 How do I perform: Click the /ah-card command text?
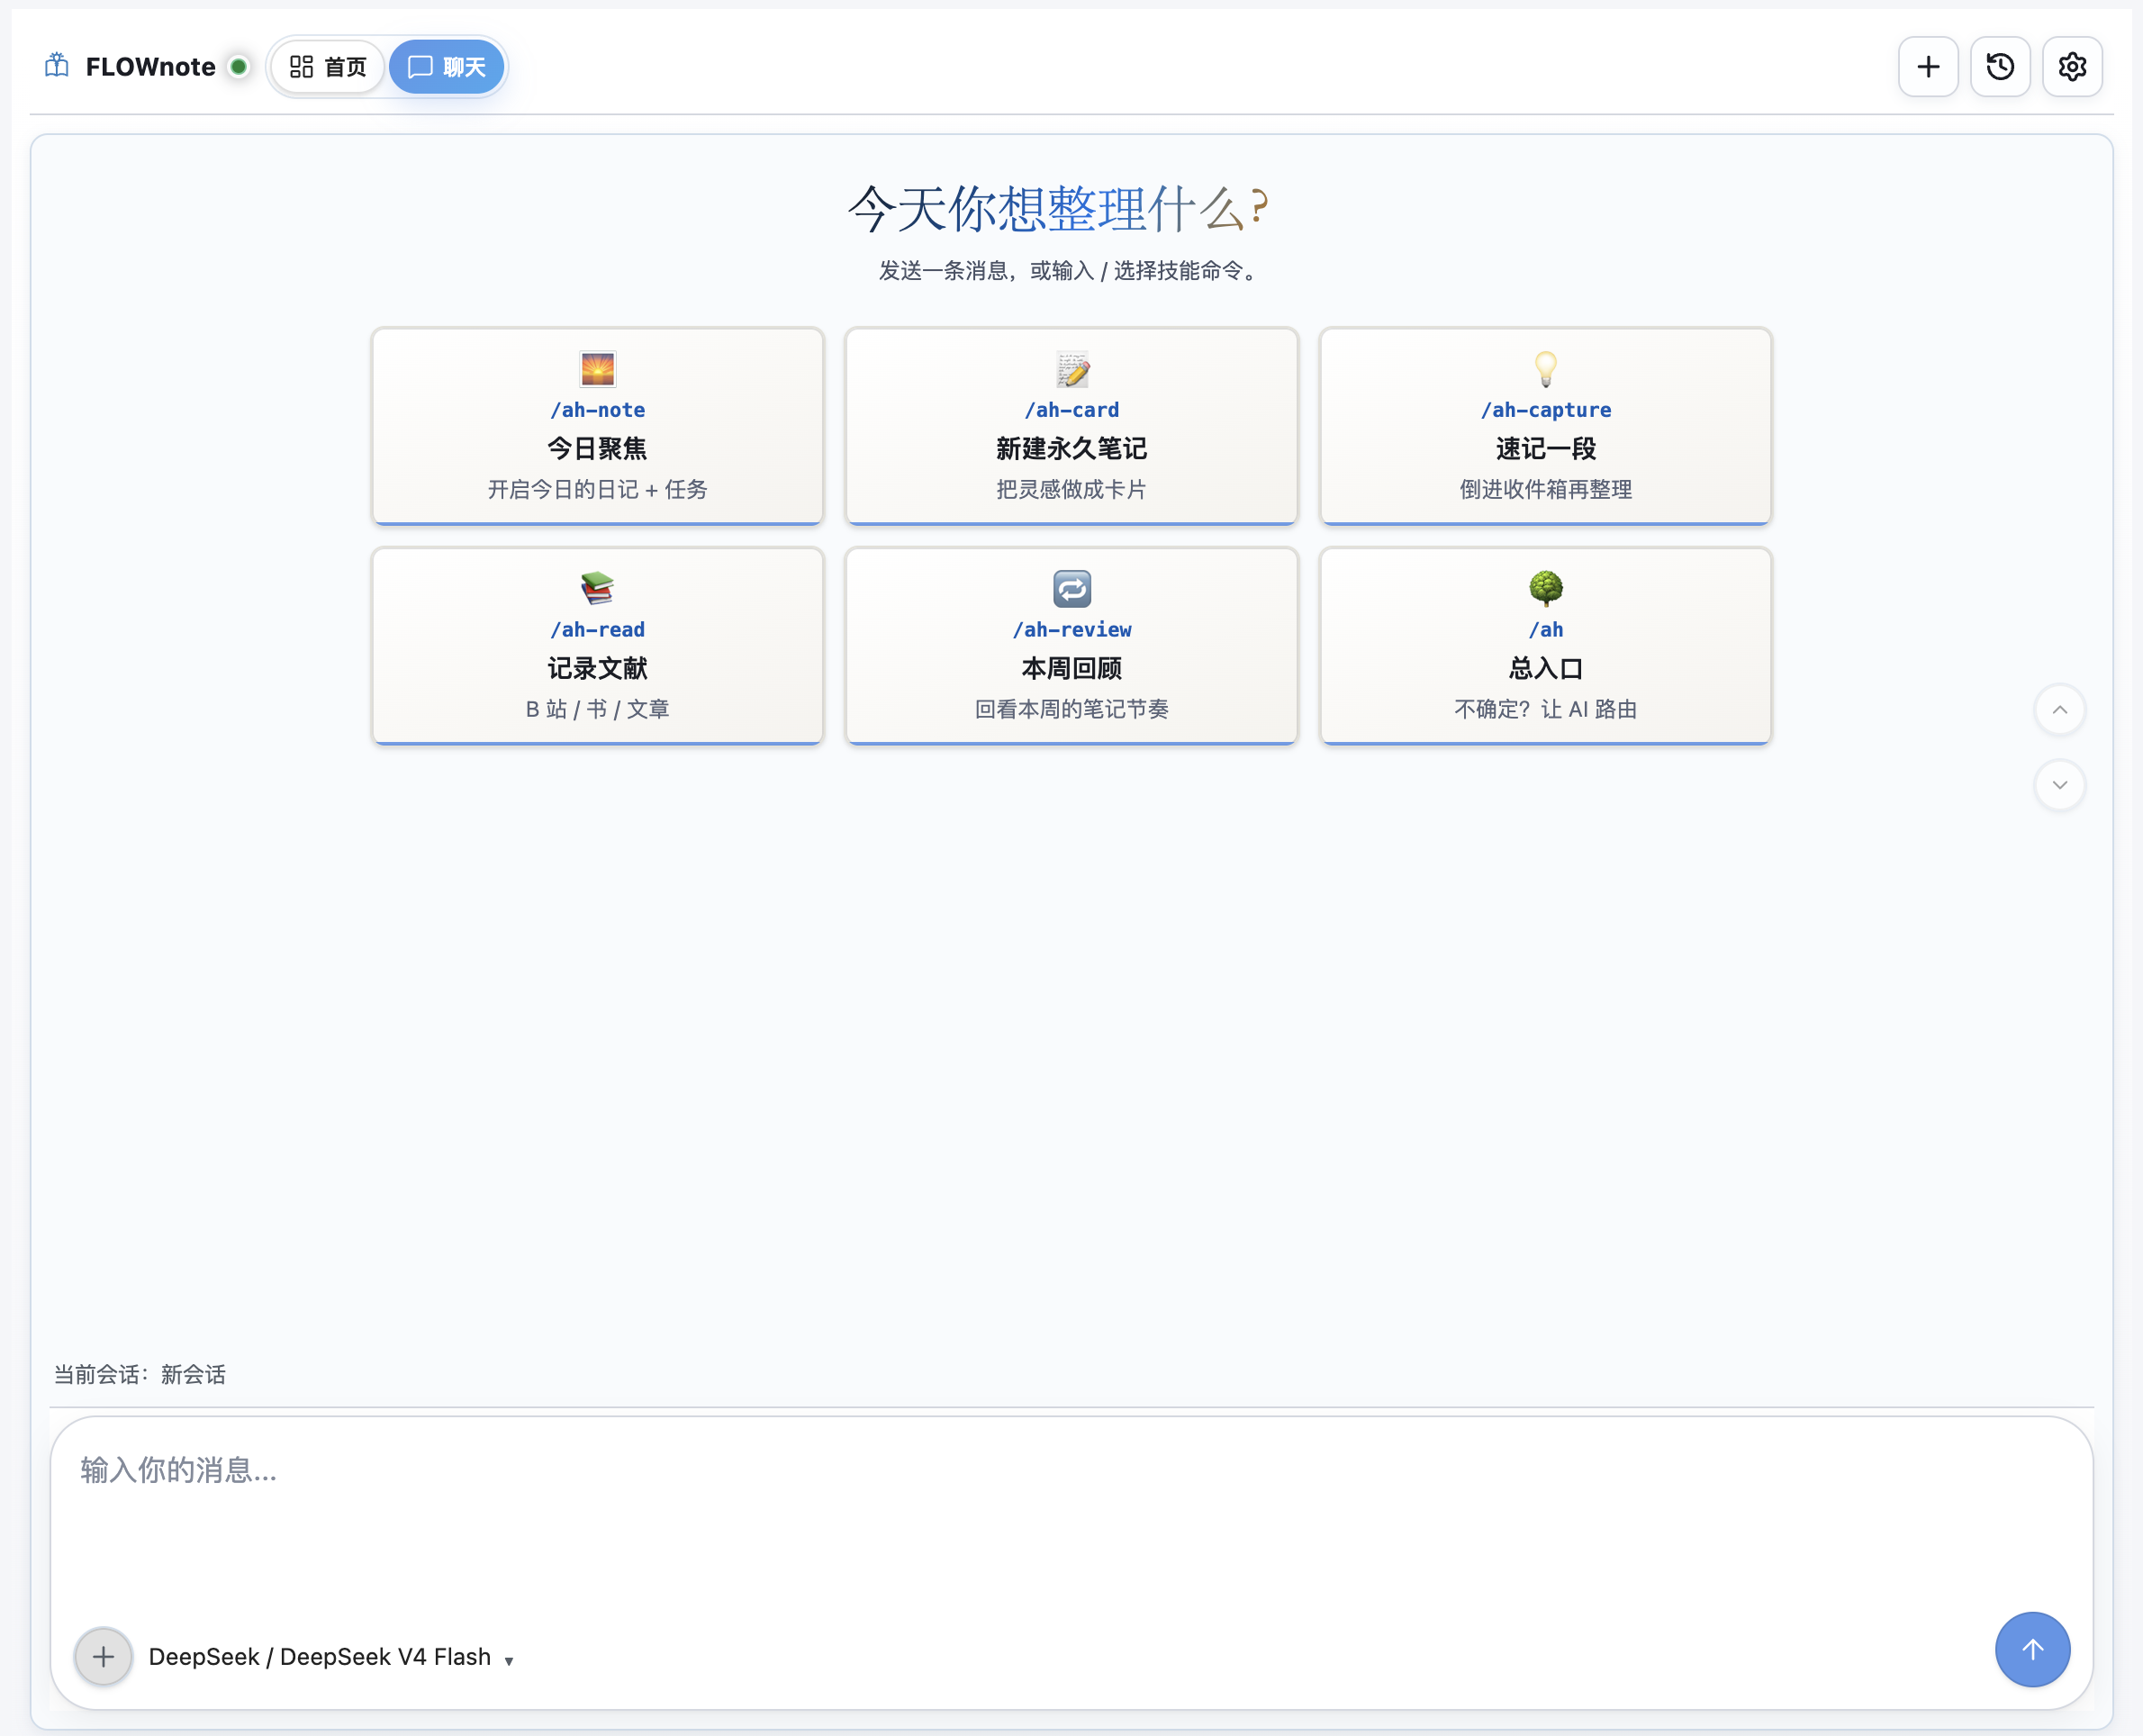(x=1072, y=410)
